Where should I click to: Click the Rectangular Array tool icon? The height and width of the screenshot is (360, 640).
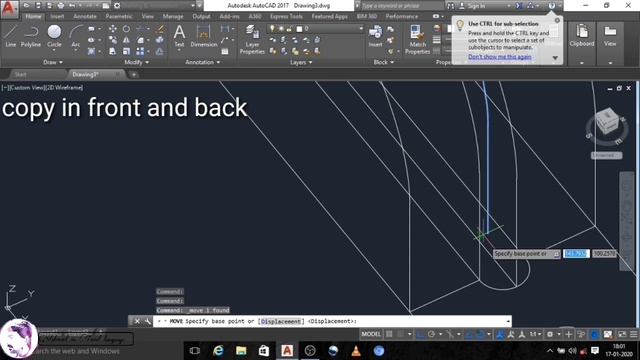point(140,51)
